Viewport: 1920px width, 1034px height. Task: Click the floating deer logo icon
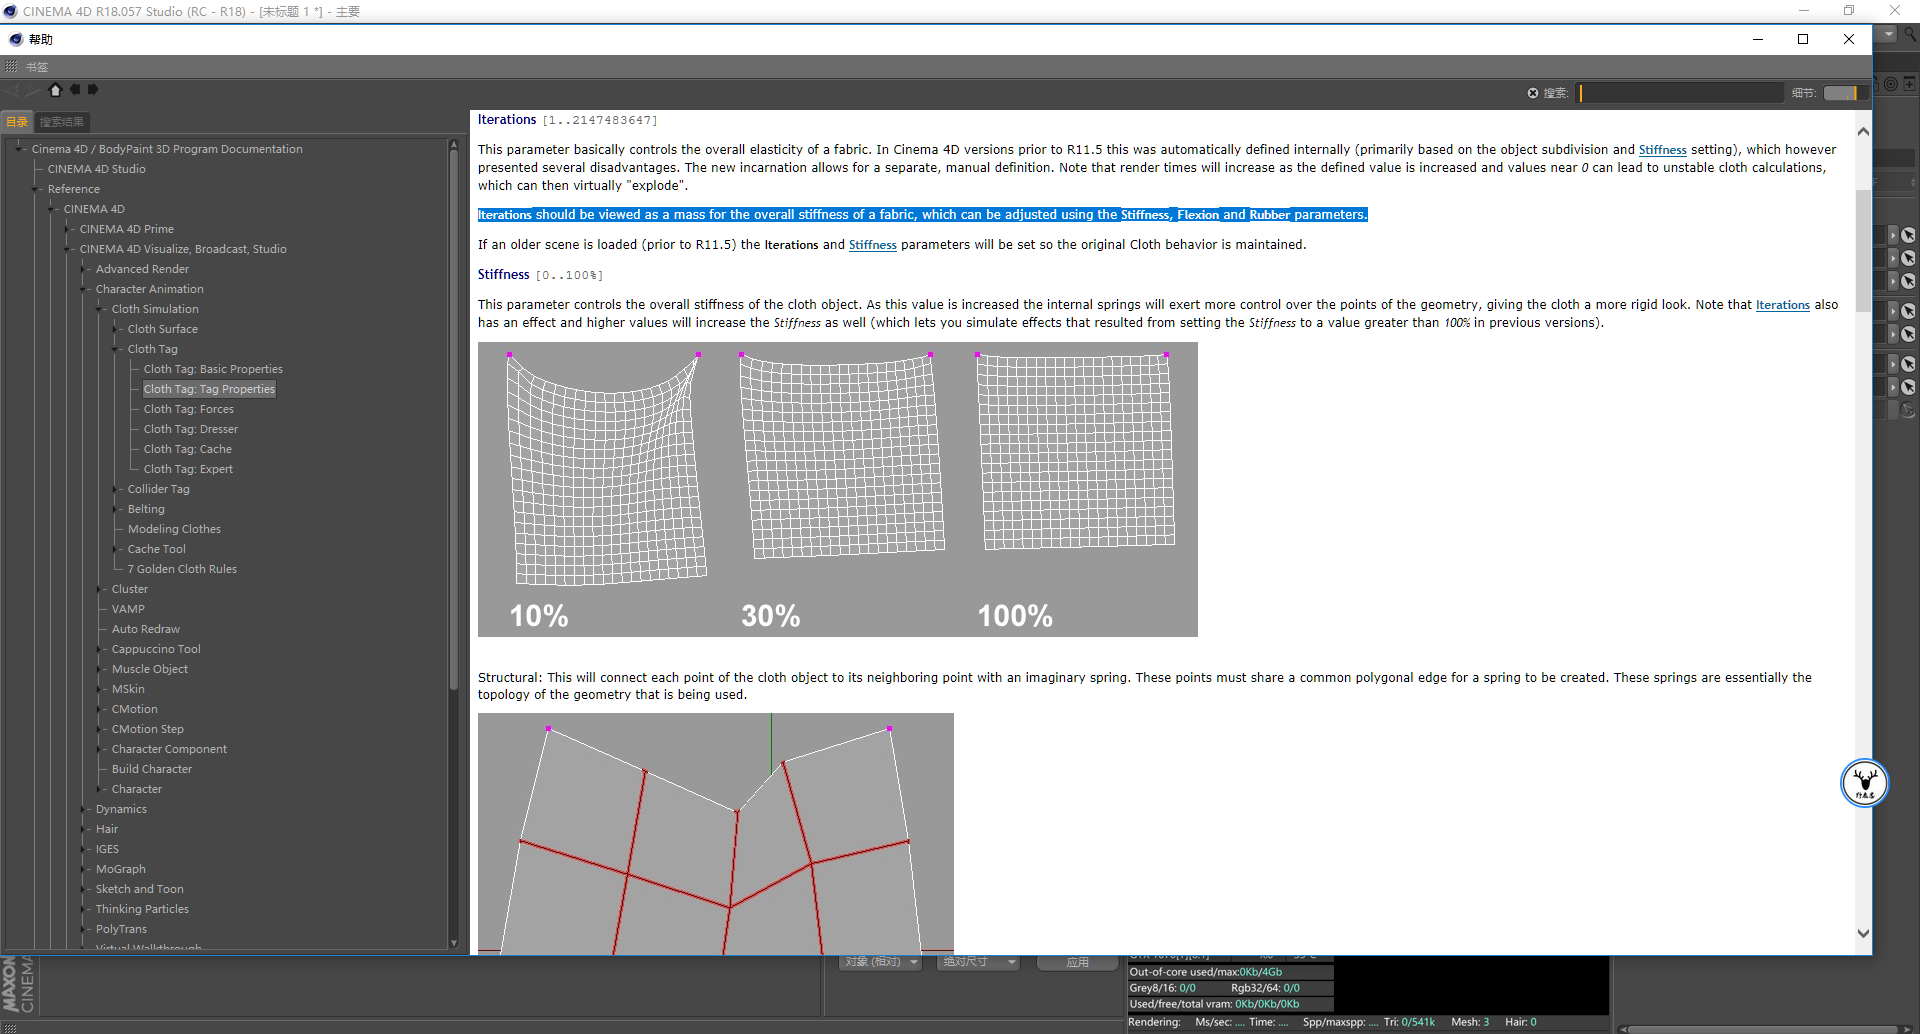tap(1865, 783)
